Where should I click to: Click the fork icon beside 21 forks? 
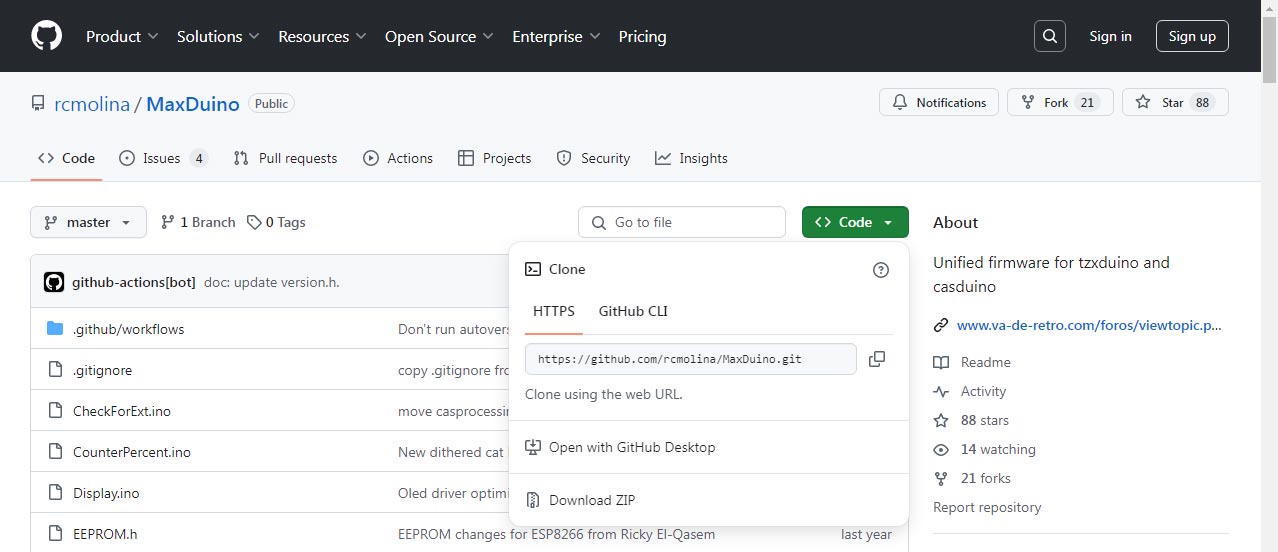point(941,478)
